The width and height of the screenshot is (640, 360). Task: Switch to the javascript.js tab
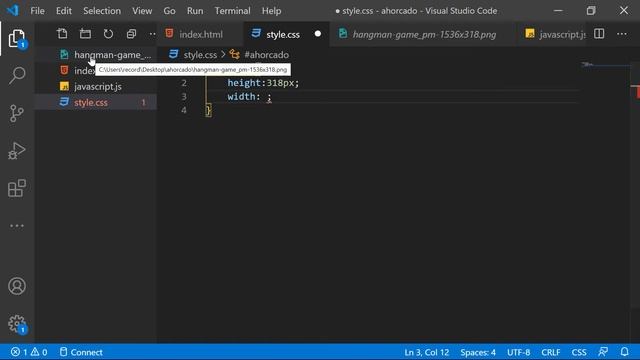click(553, 34)
